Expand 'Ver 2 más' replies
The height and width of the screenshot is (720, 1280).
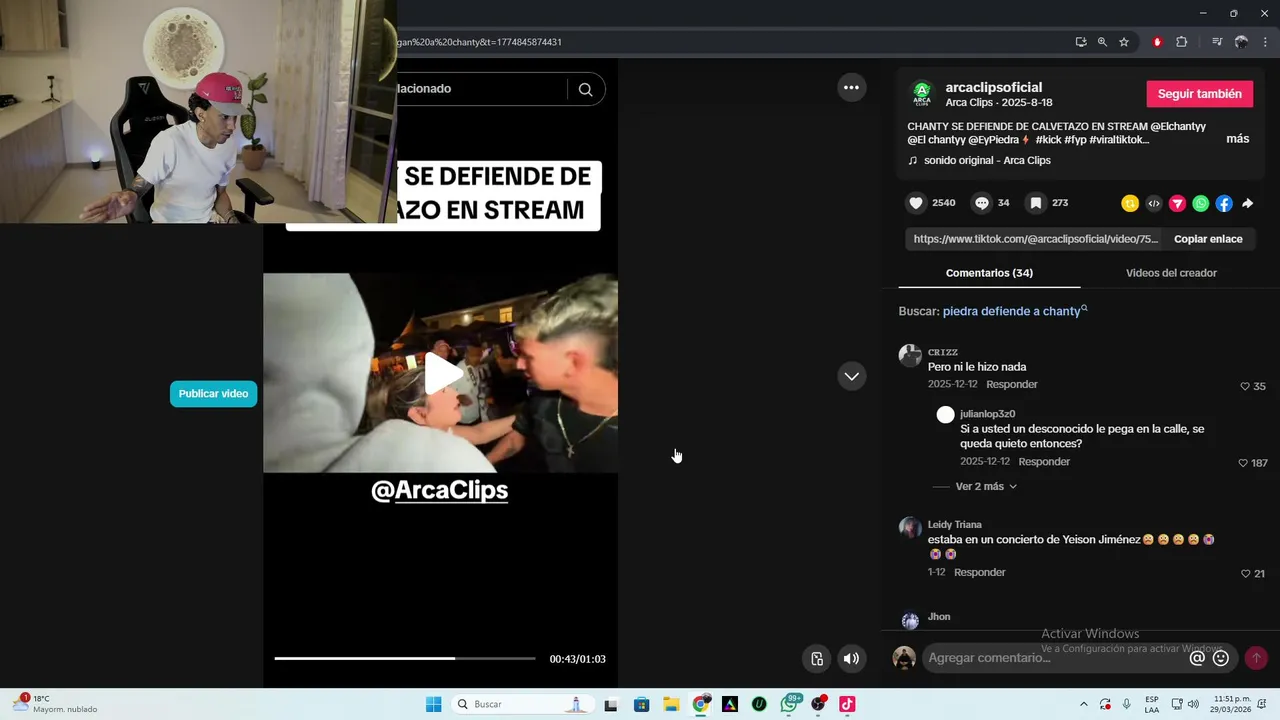tap(986, 486)
